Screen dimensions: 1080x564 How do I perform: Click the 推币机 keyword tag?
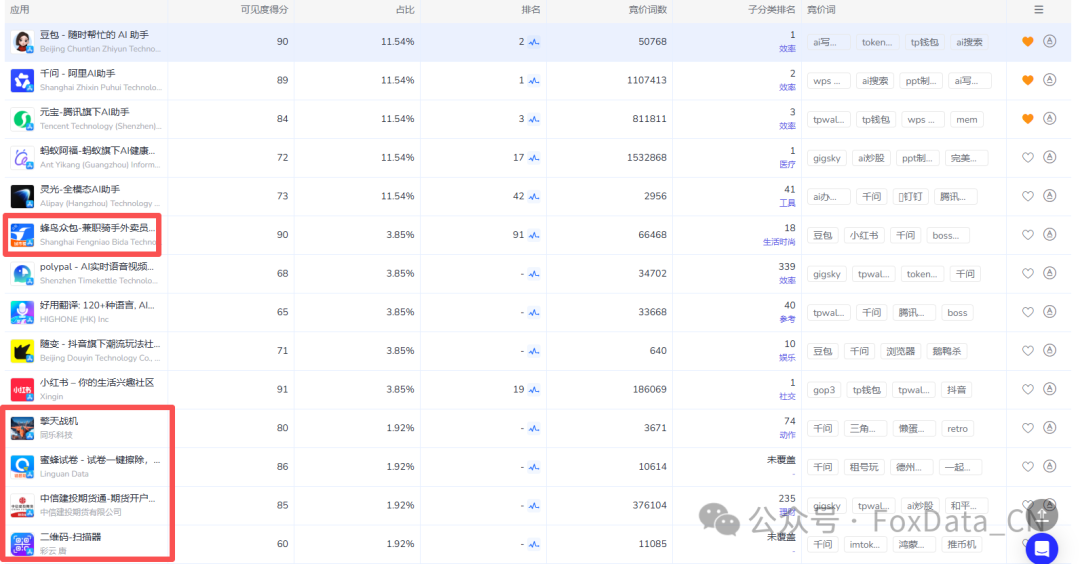pos(961,544)
